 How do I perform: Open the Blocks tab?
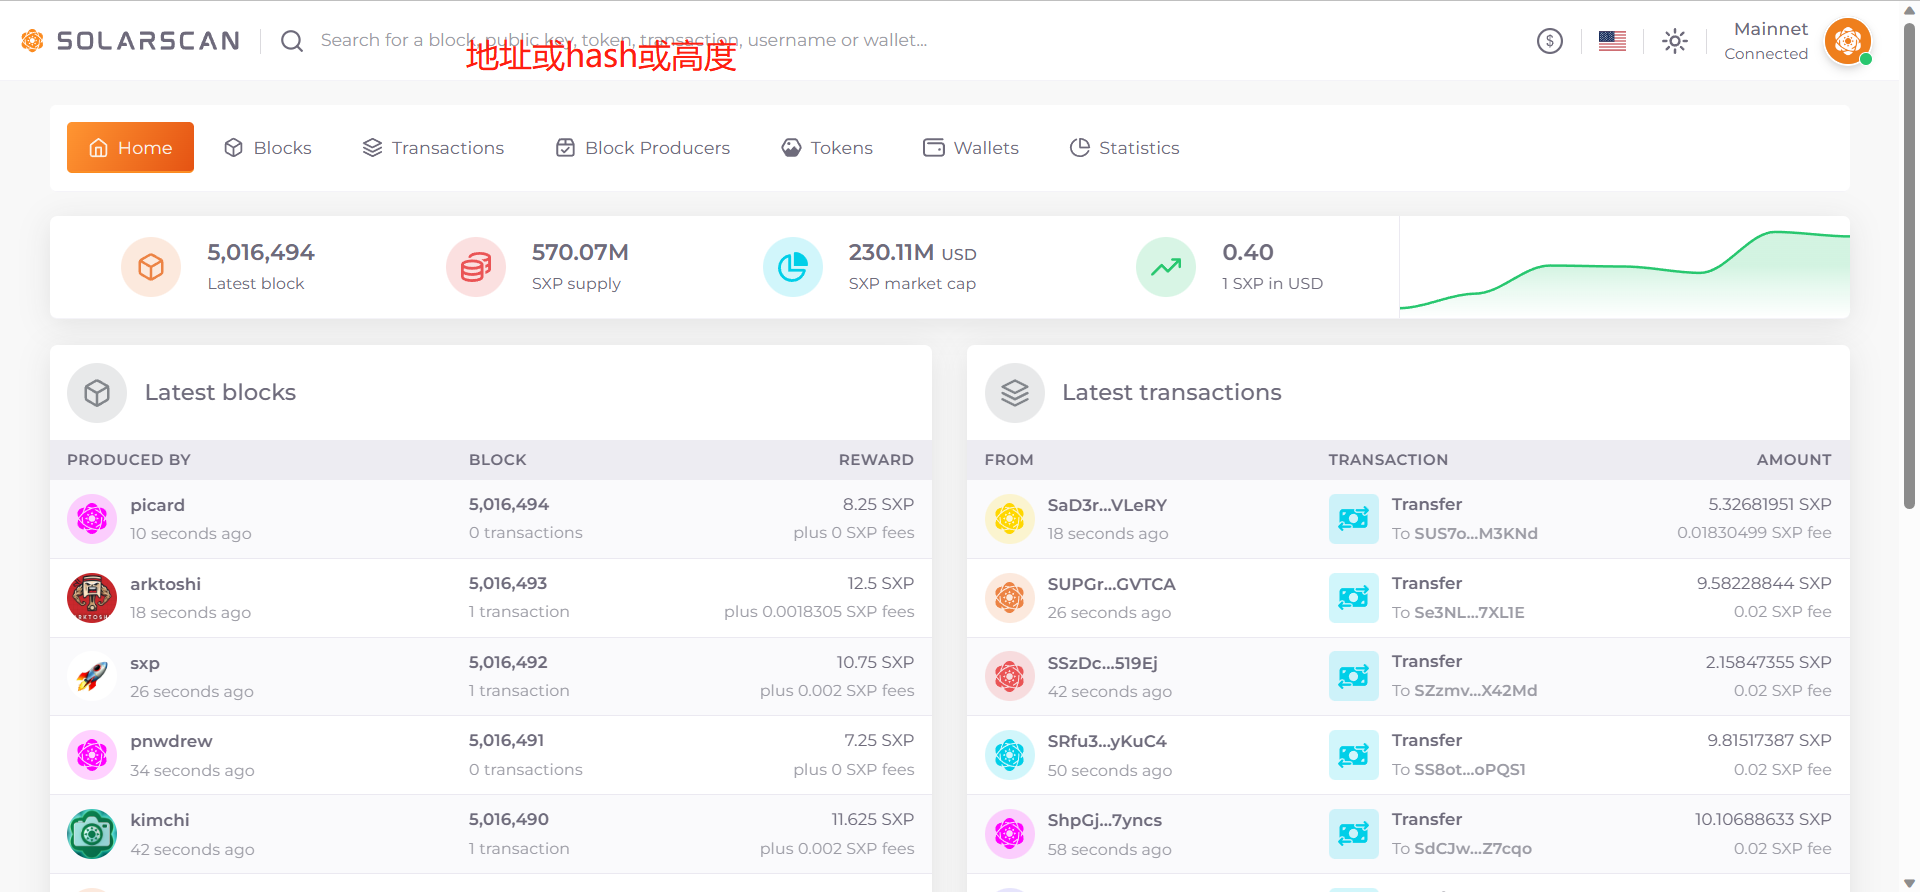(268, 148)
